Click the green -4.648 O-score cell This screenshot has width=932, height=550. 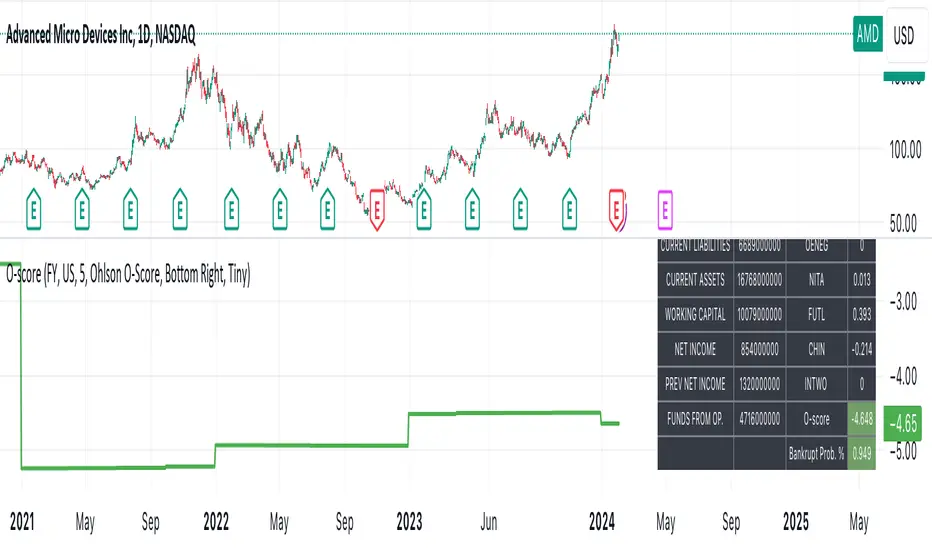point(861,419)
